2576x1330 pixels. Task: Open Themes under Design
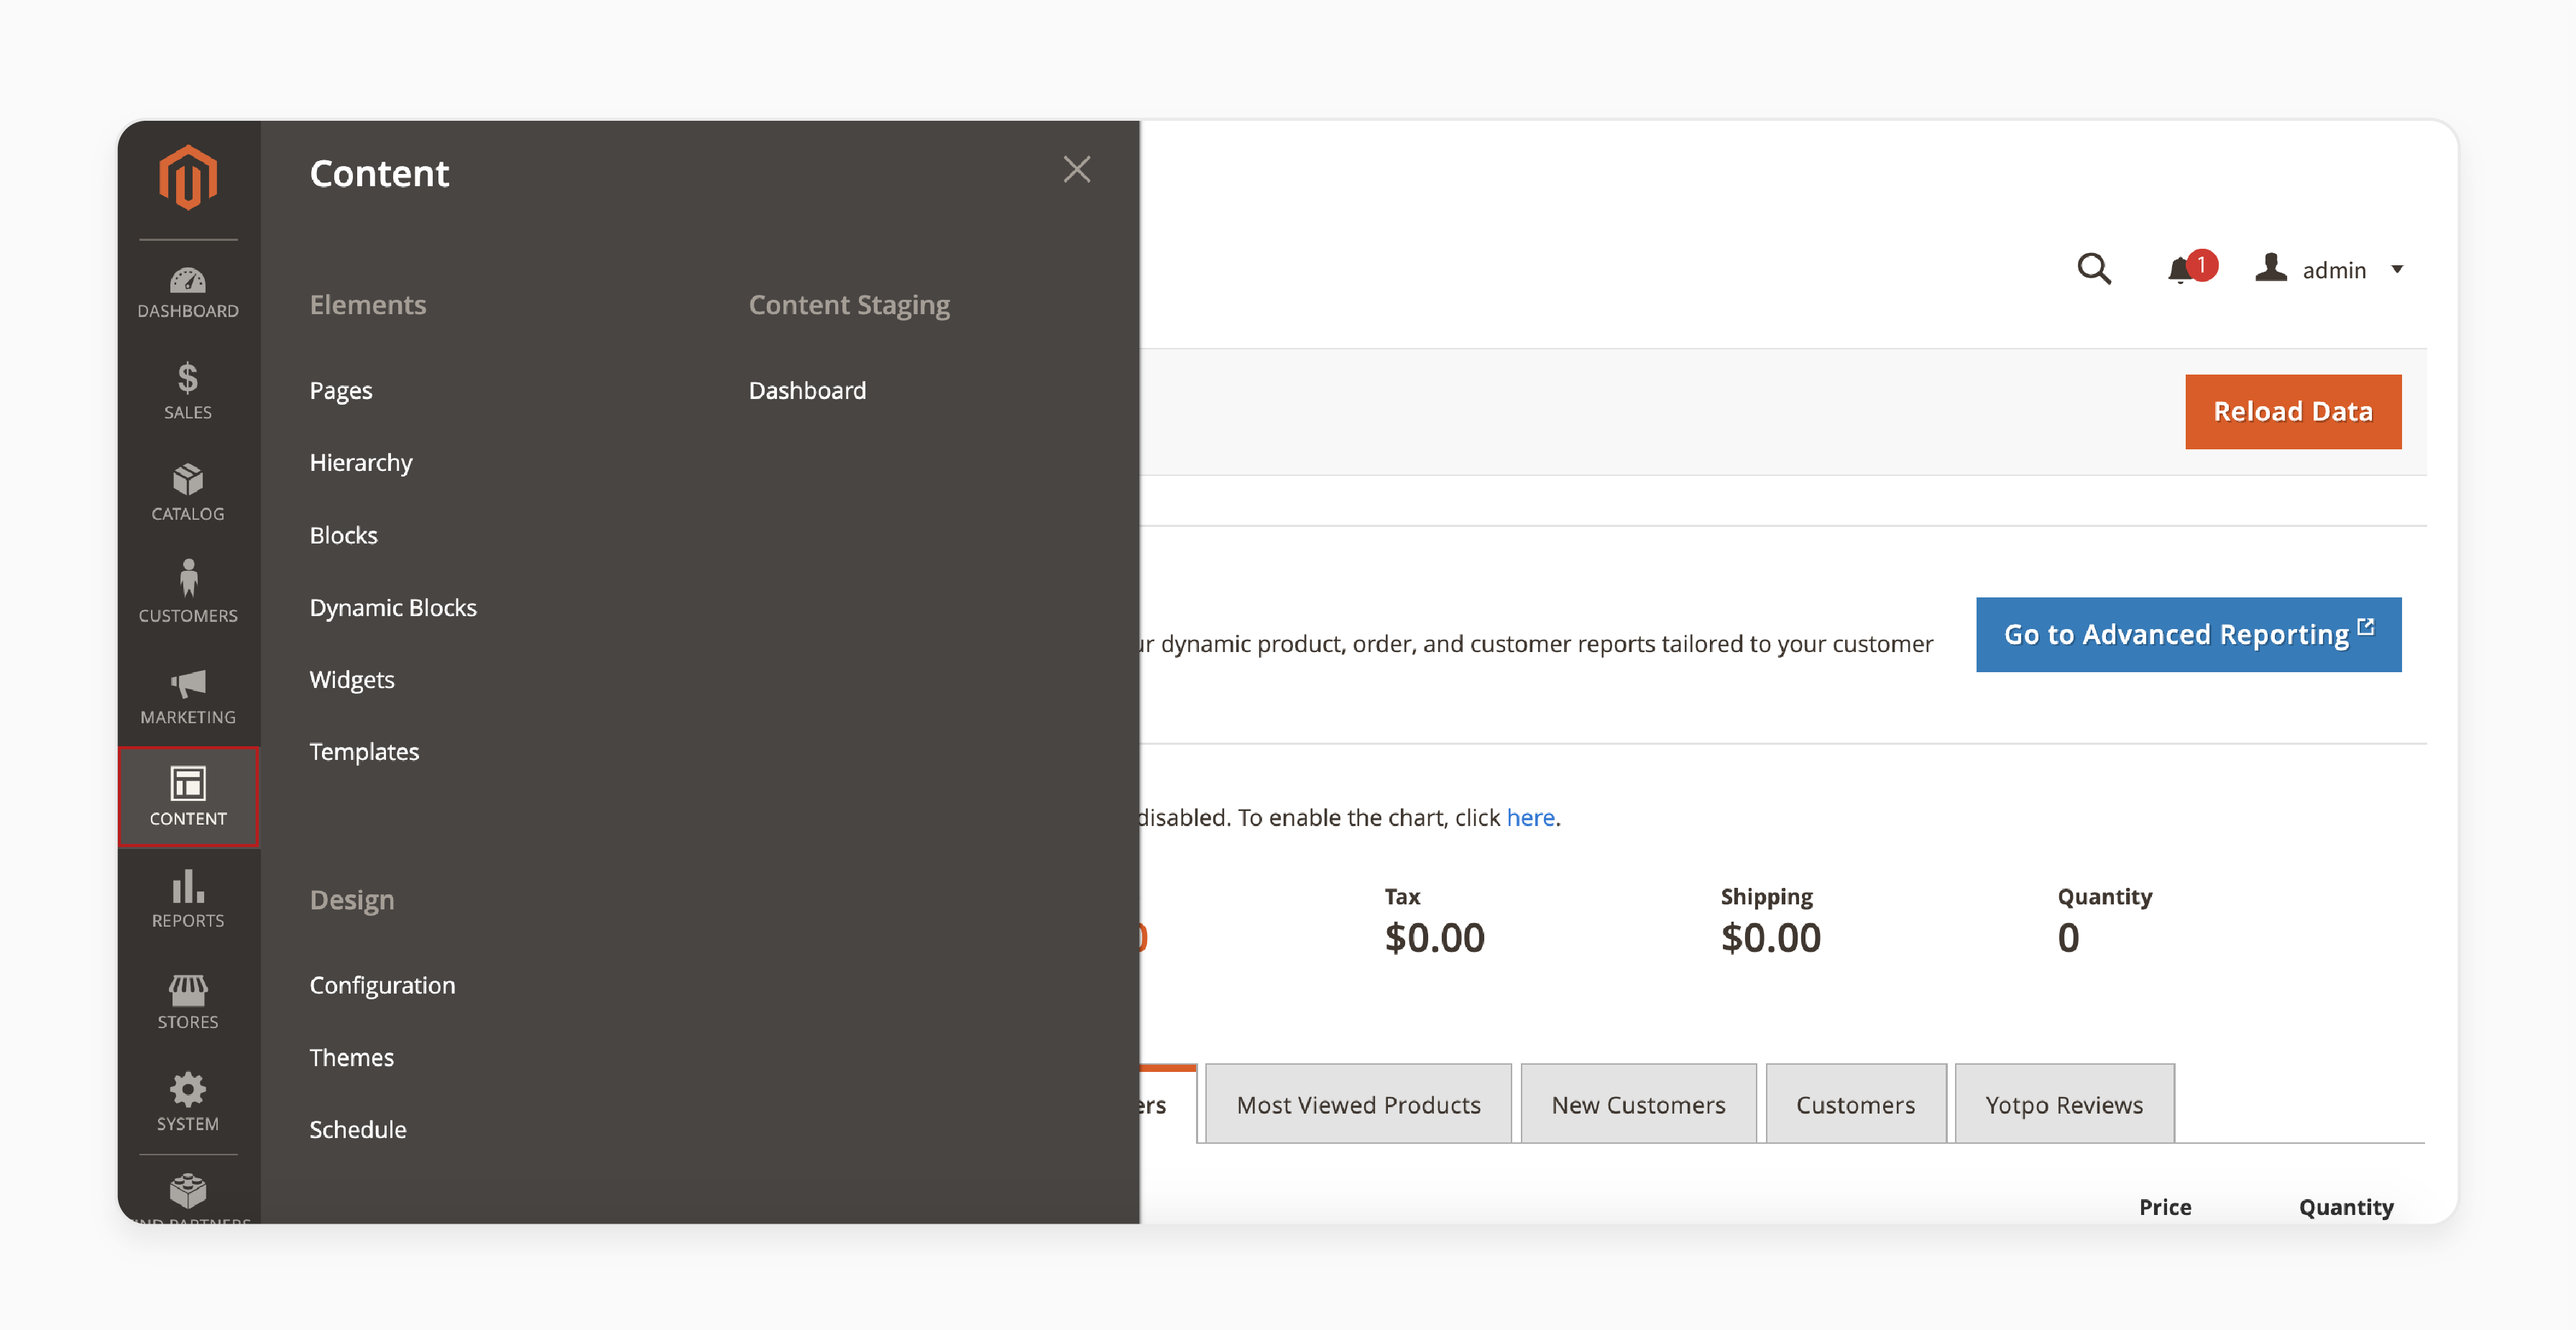point(351,1057)
